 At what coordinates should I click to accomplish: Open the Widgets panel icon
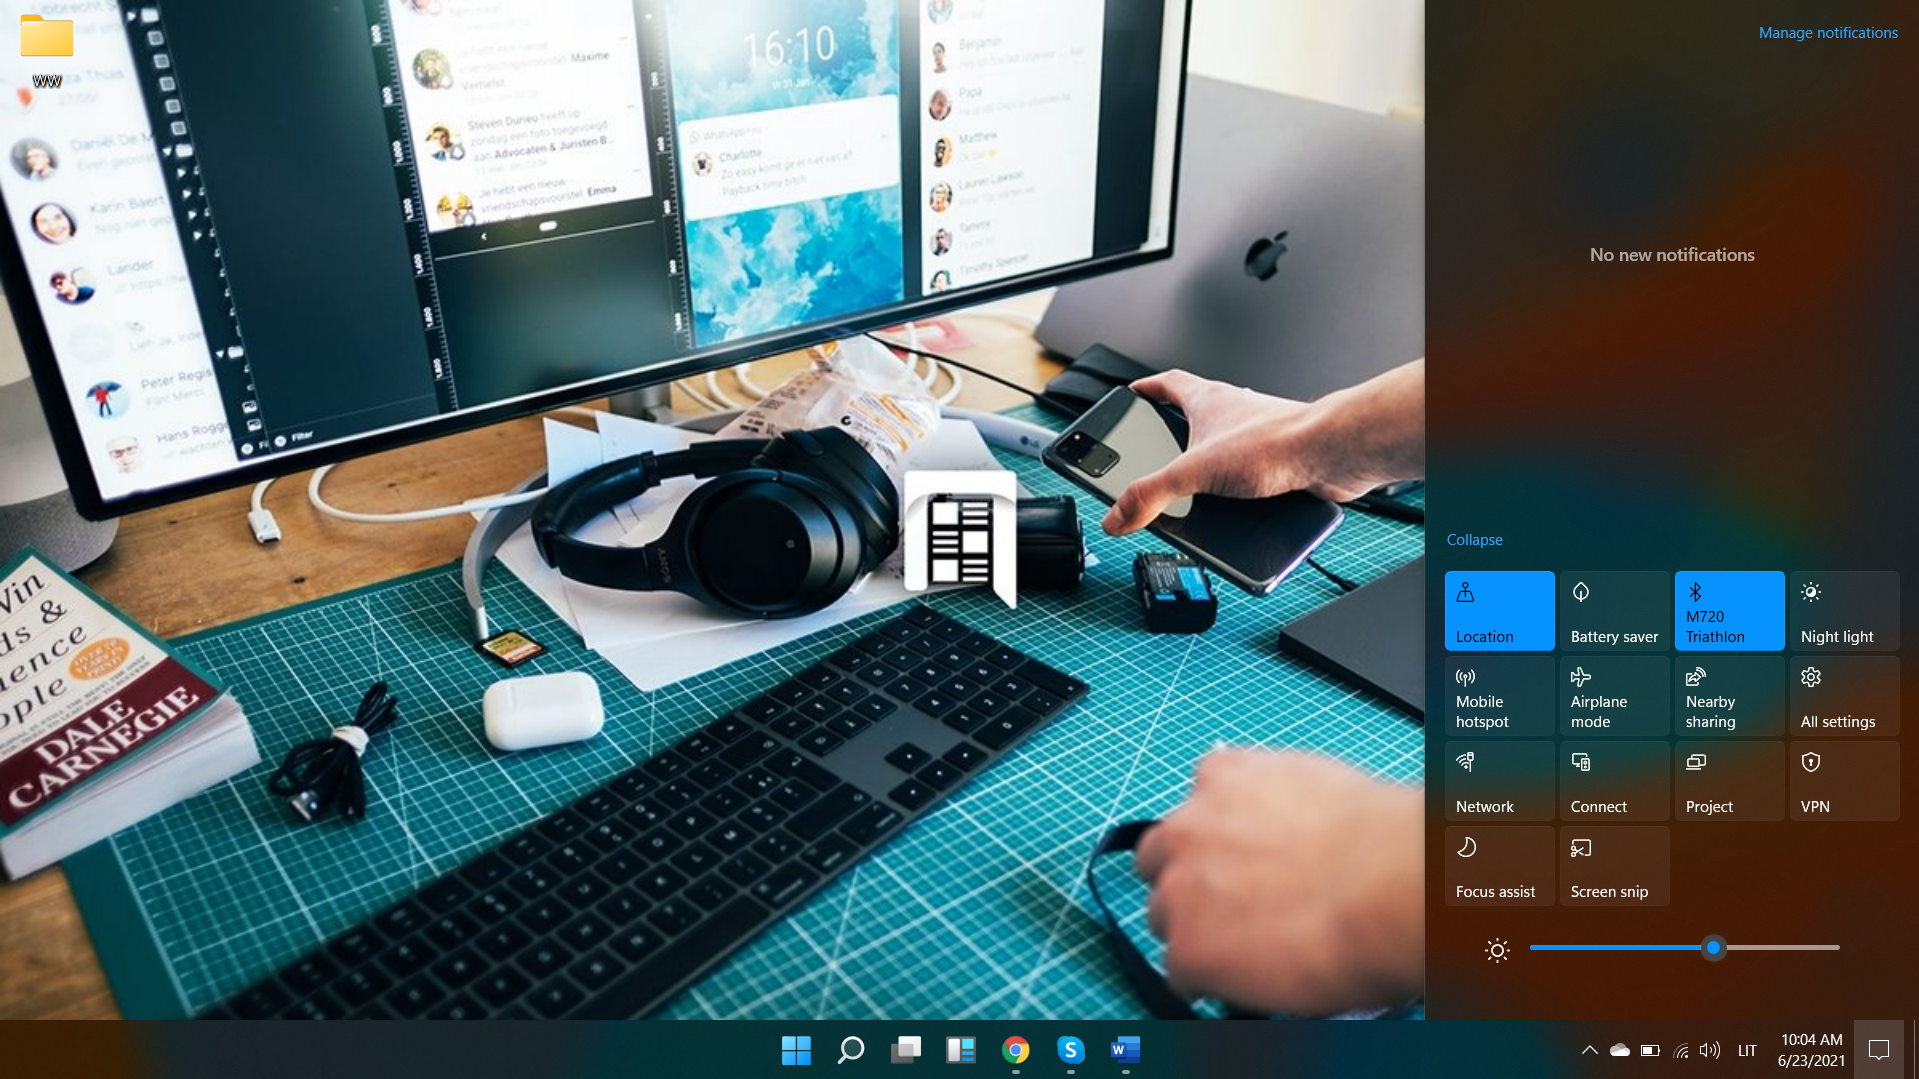[961, 1050]
